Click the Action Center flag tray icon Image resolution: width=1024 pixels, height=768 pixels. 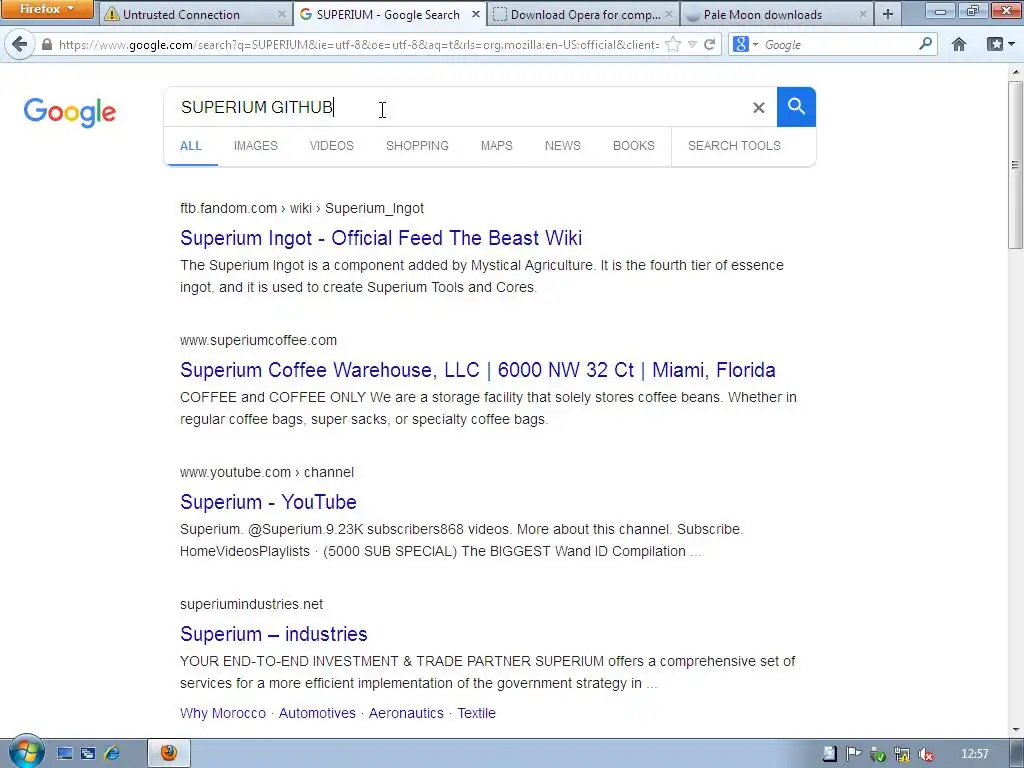pos(853,754)
